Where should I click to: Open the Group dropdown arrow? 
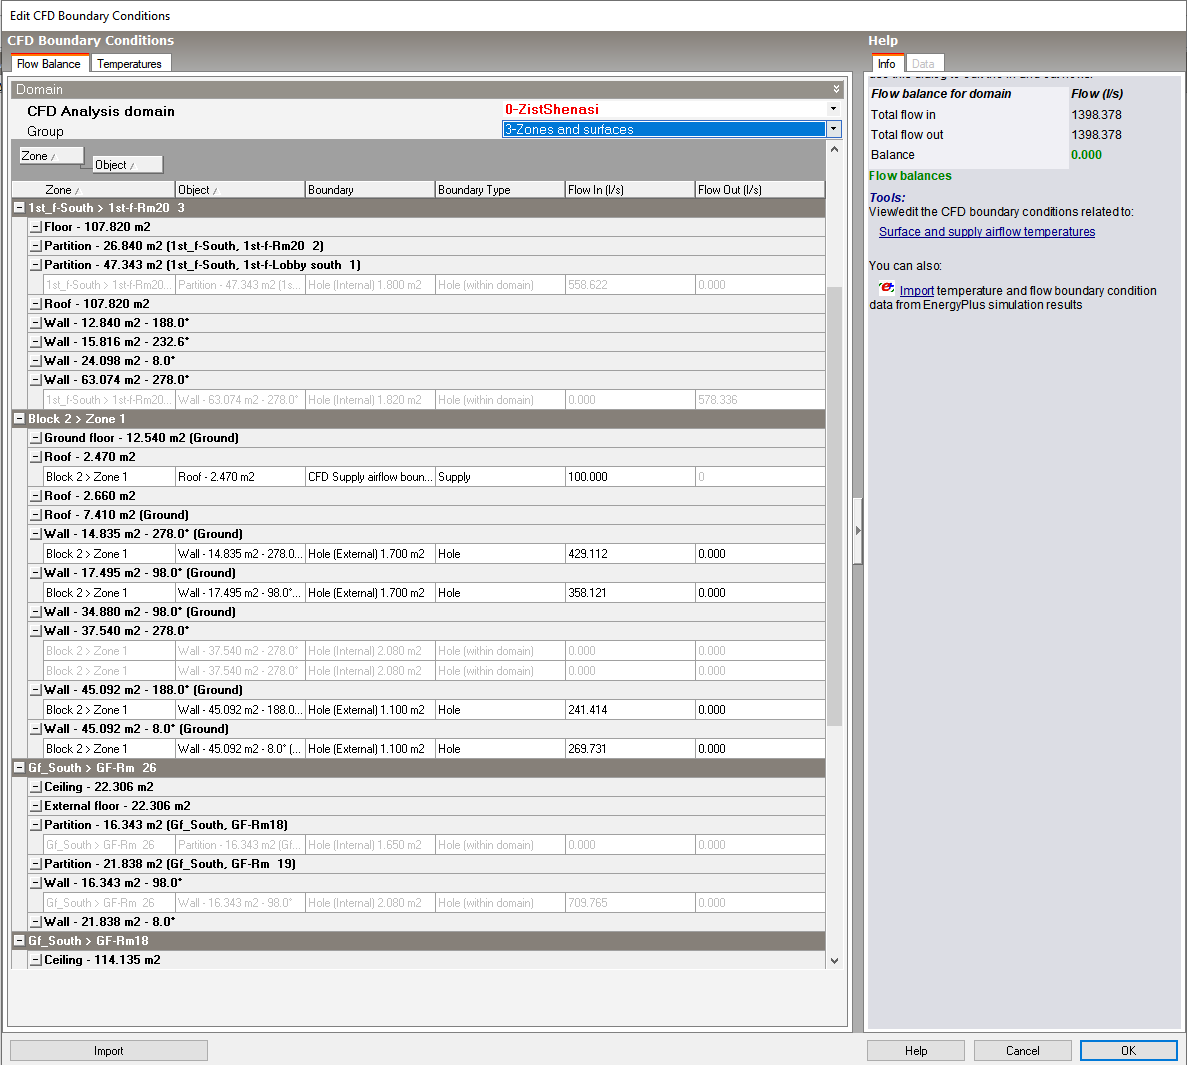pyautogui.click(x=833, y=129)
